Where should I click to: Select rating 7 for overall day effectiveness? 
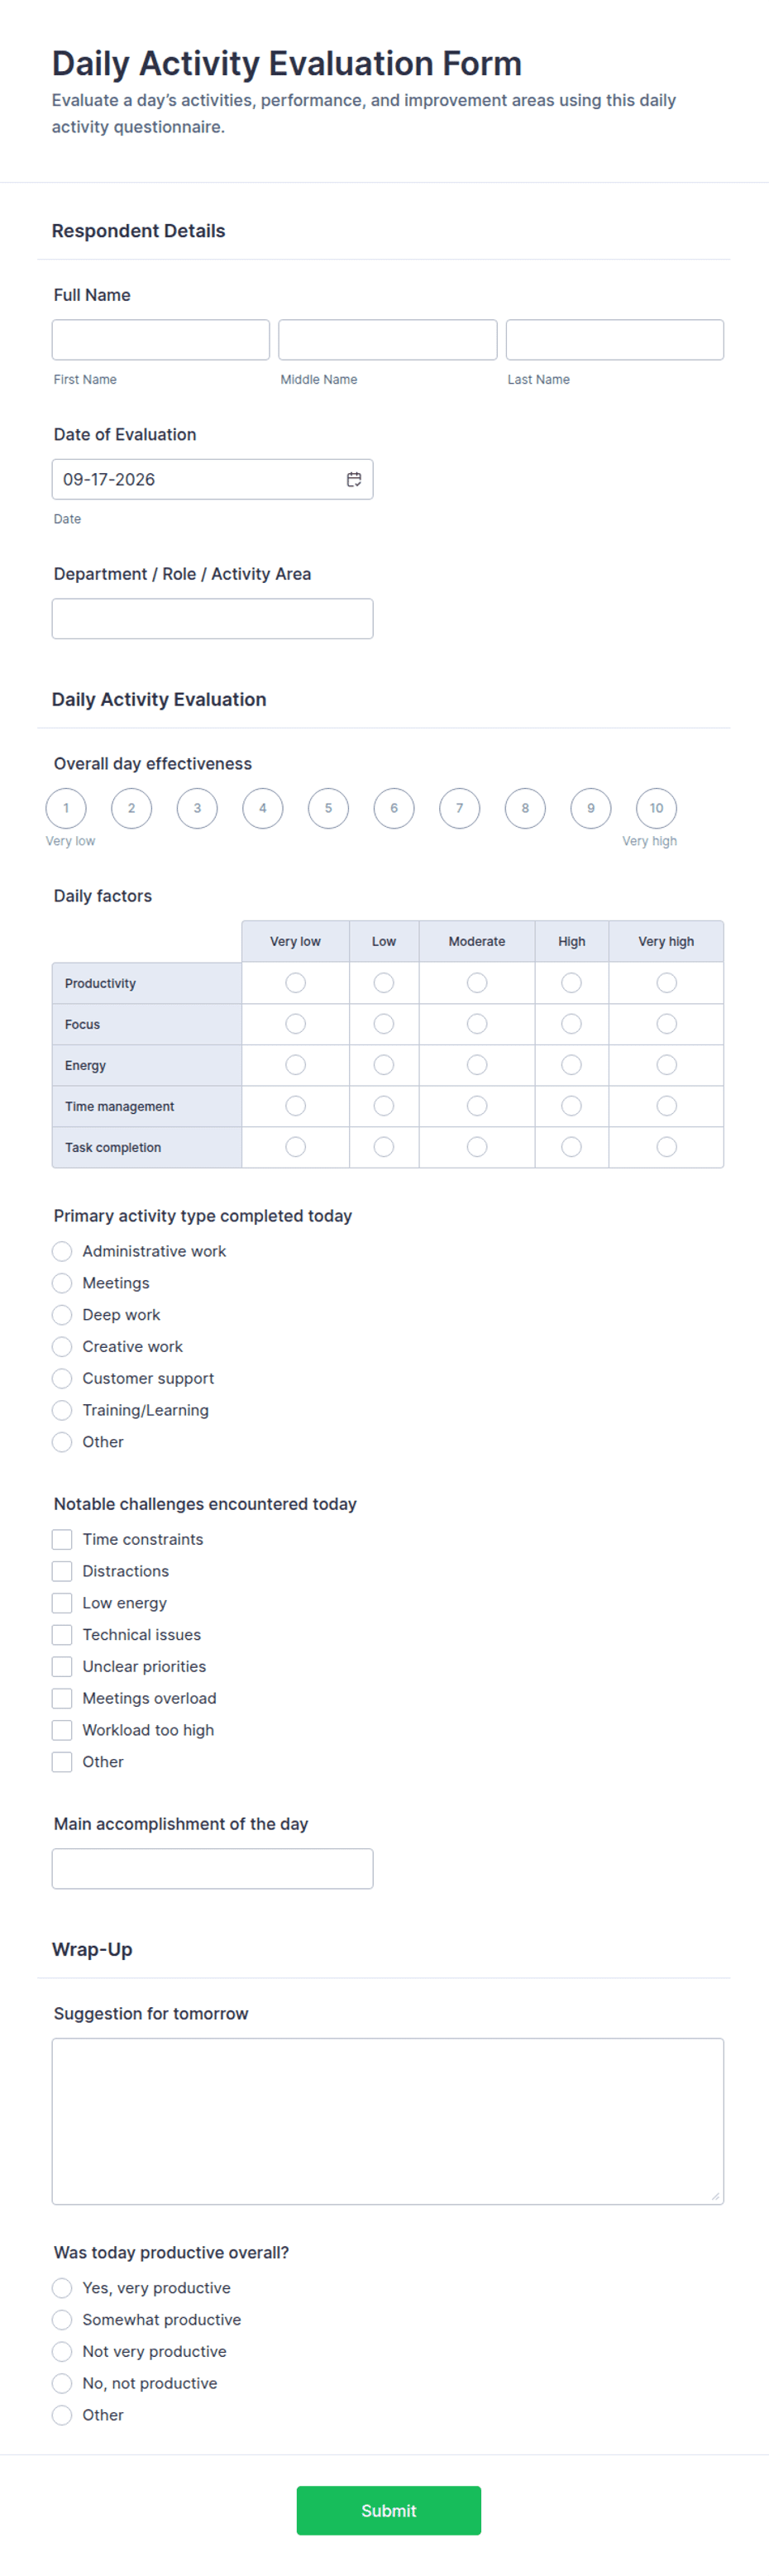tap(460, 808)
